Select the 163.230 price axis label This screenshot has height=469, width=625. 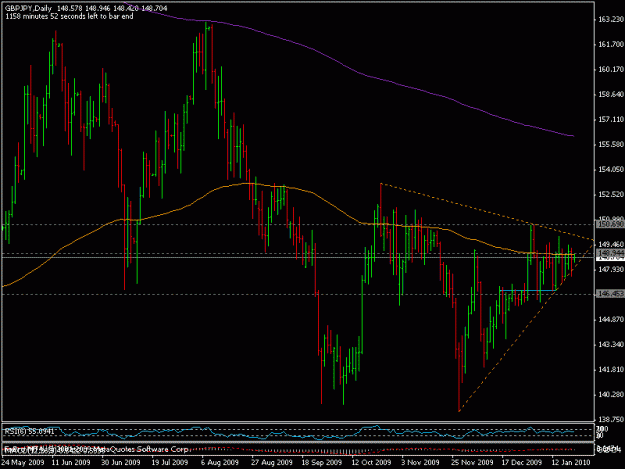[611, 19]
